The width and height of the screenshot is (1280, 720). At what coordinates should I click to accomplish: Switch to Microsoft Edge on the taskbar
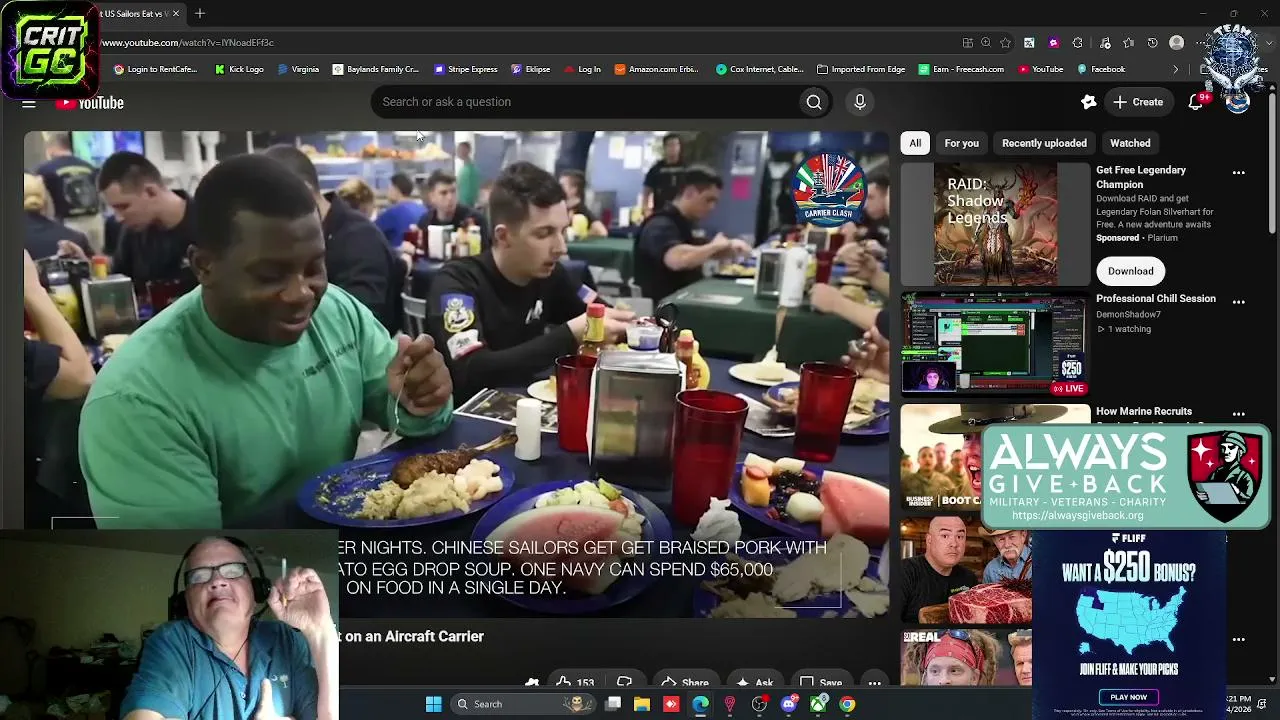coord(700,704)
